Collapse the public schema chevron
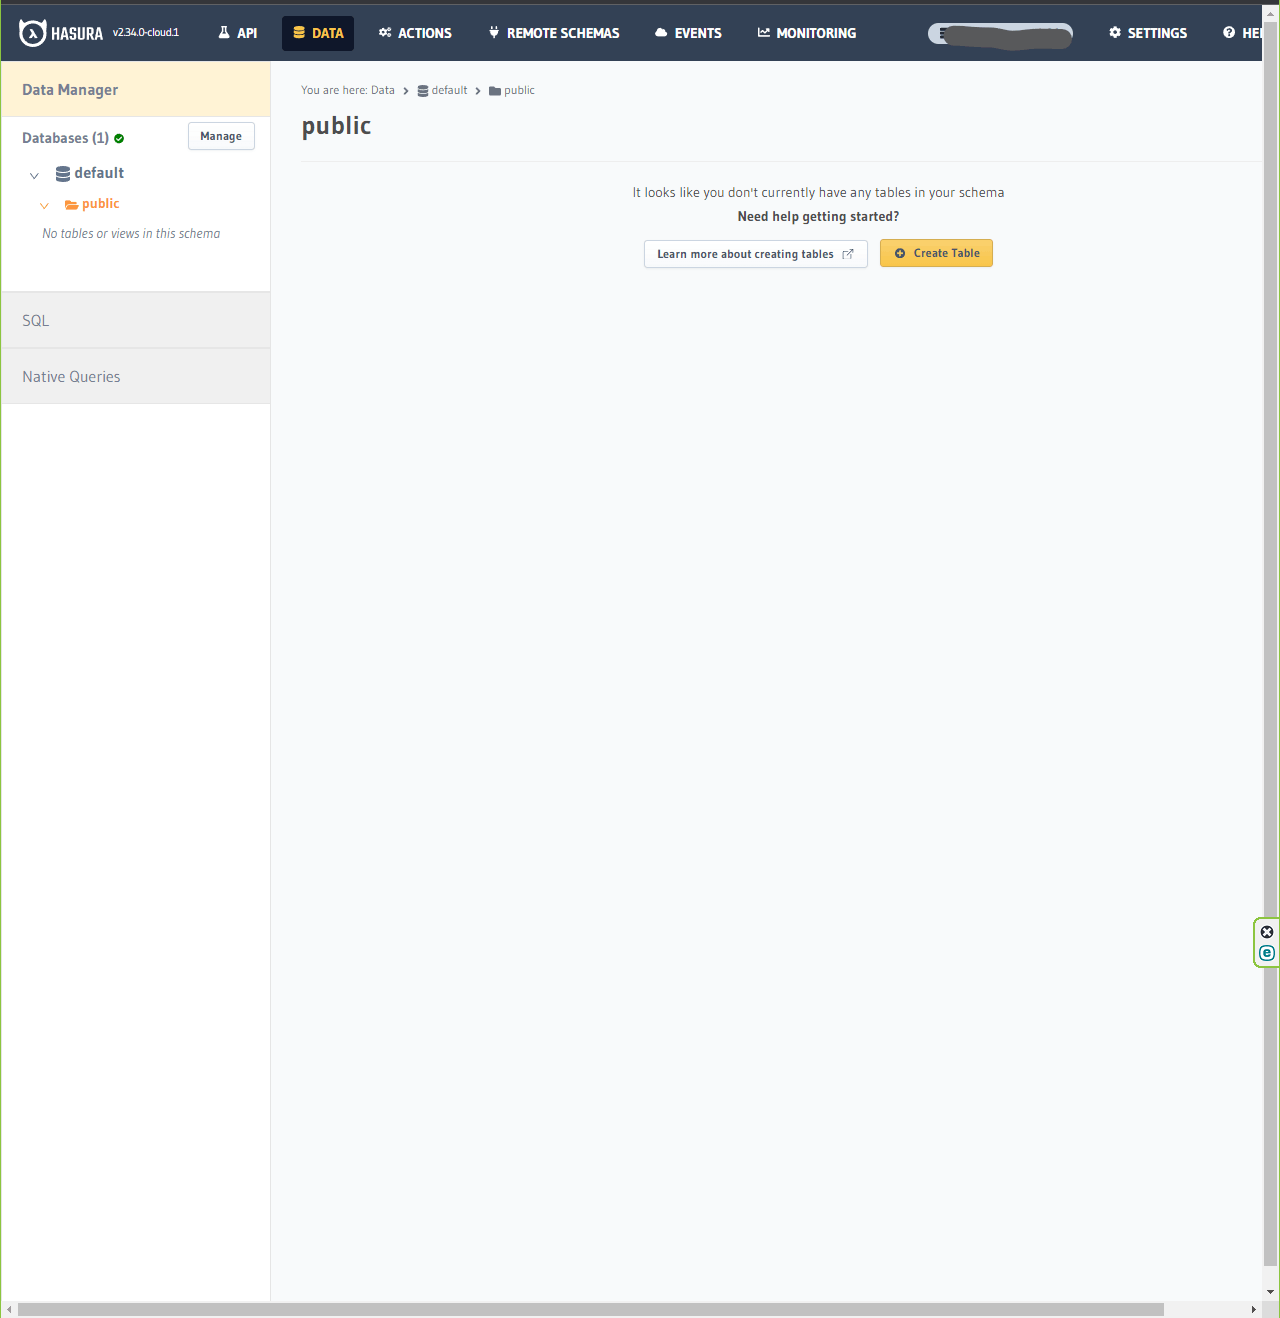This screenshot has width=1280, height=1318. pos(44,205)
